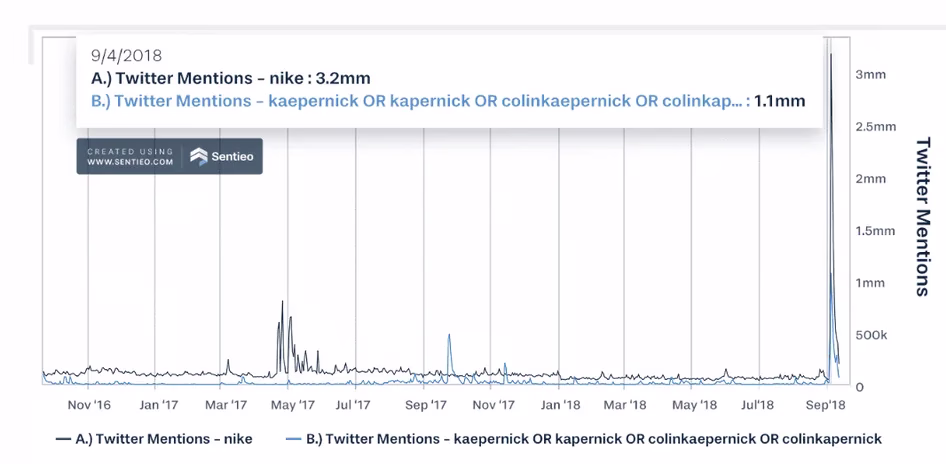Click the blue line swatch for series B

click(294, 439)
